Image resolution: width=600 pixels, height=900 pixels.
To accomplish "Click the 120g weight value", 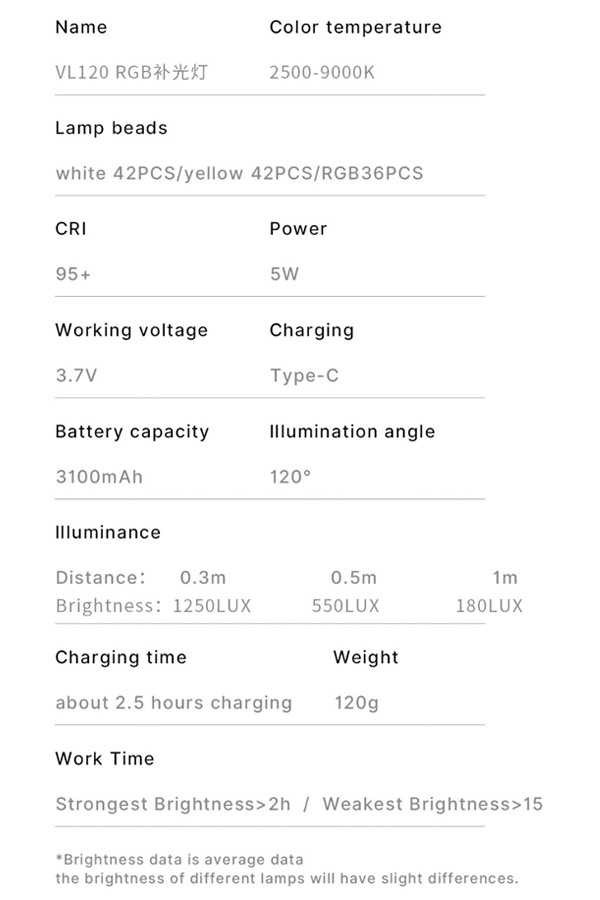I will tap(357, 703).
